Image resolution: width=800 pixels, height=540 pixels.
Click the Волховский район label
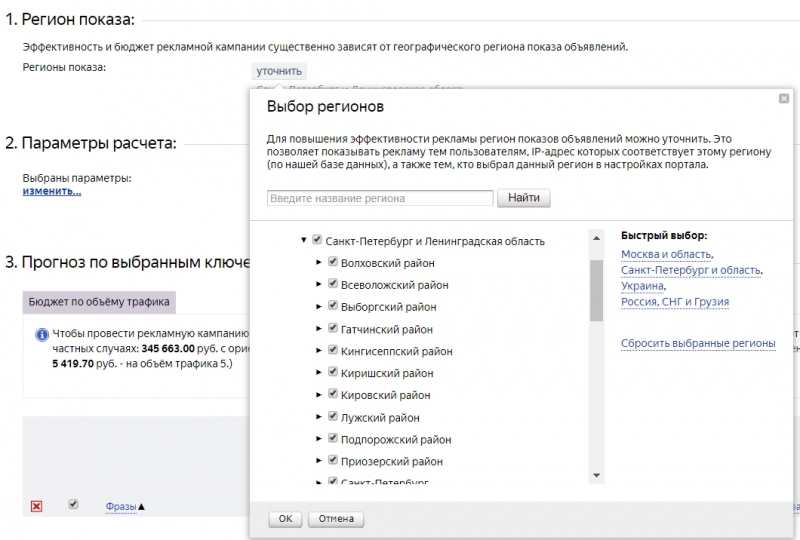pyautogui.click(x=388, y=263)
